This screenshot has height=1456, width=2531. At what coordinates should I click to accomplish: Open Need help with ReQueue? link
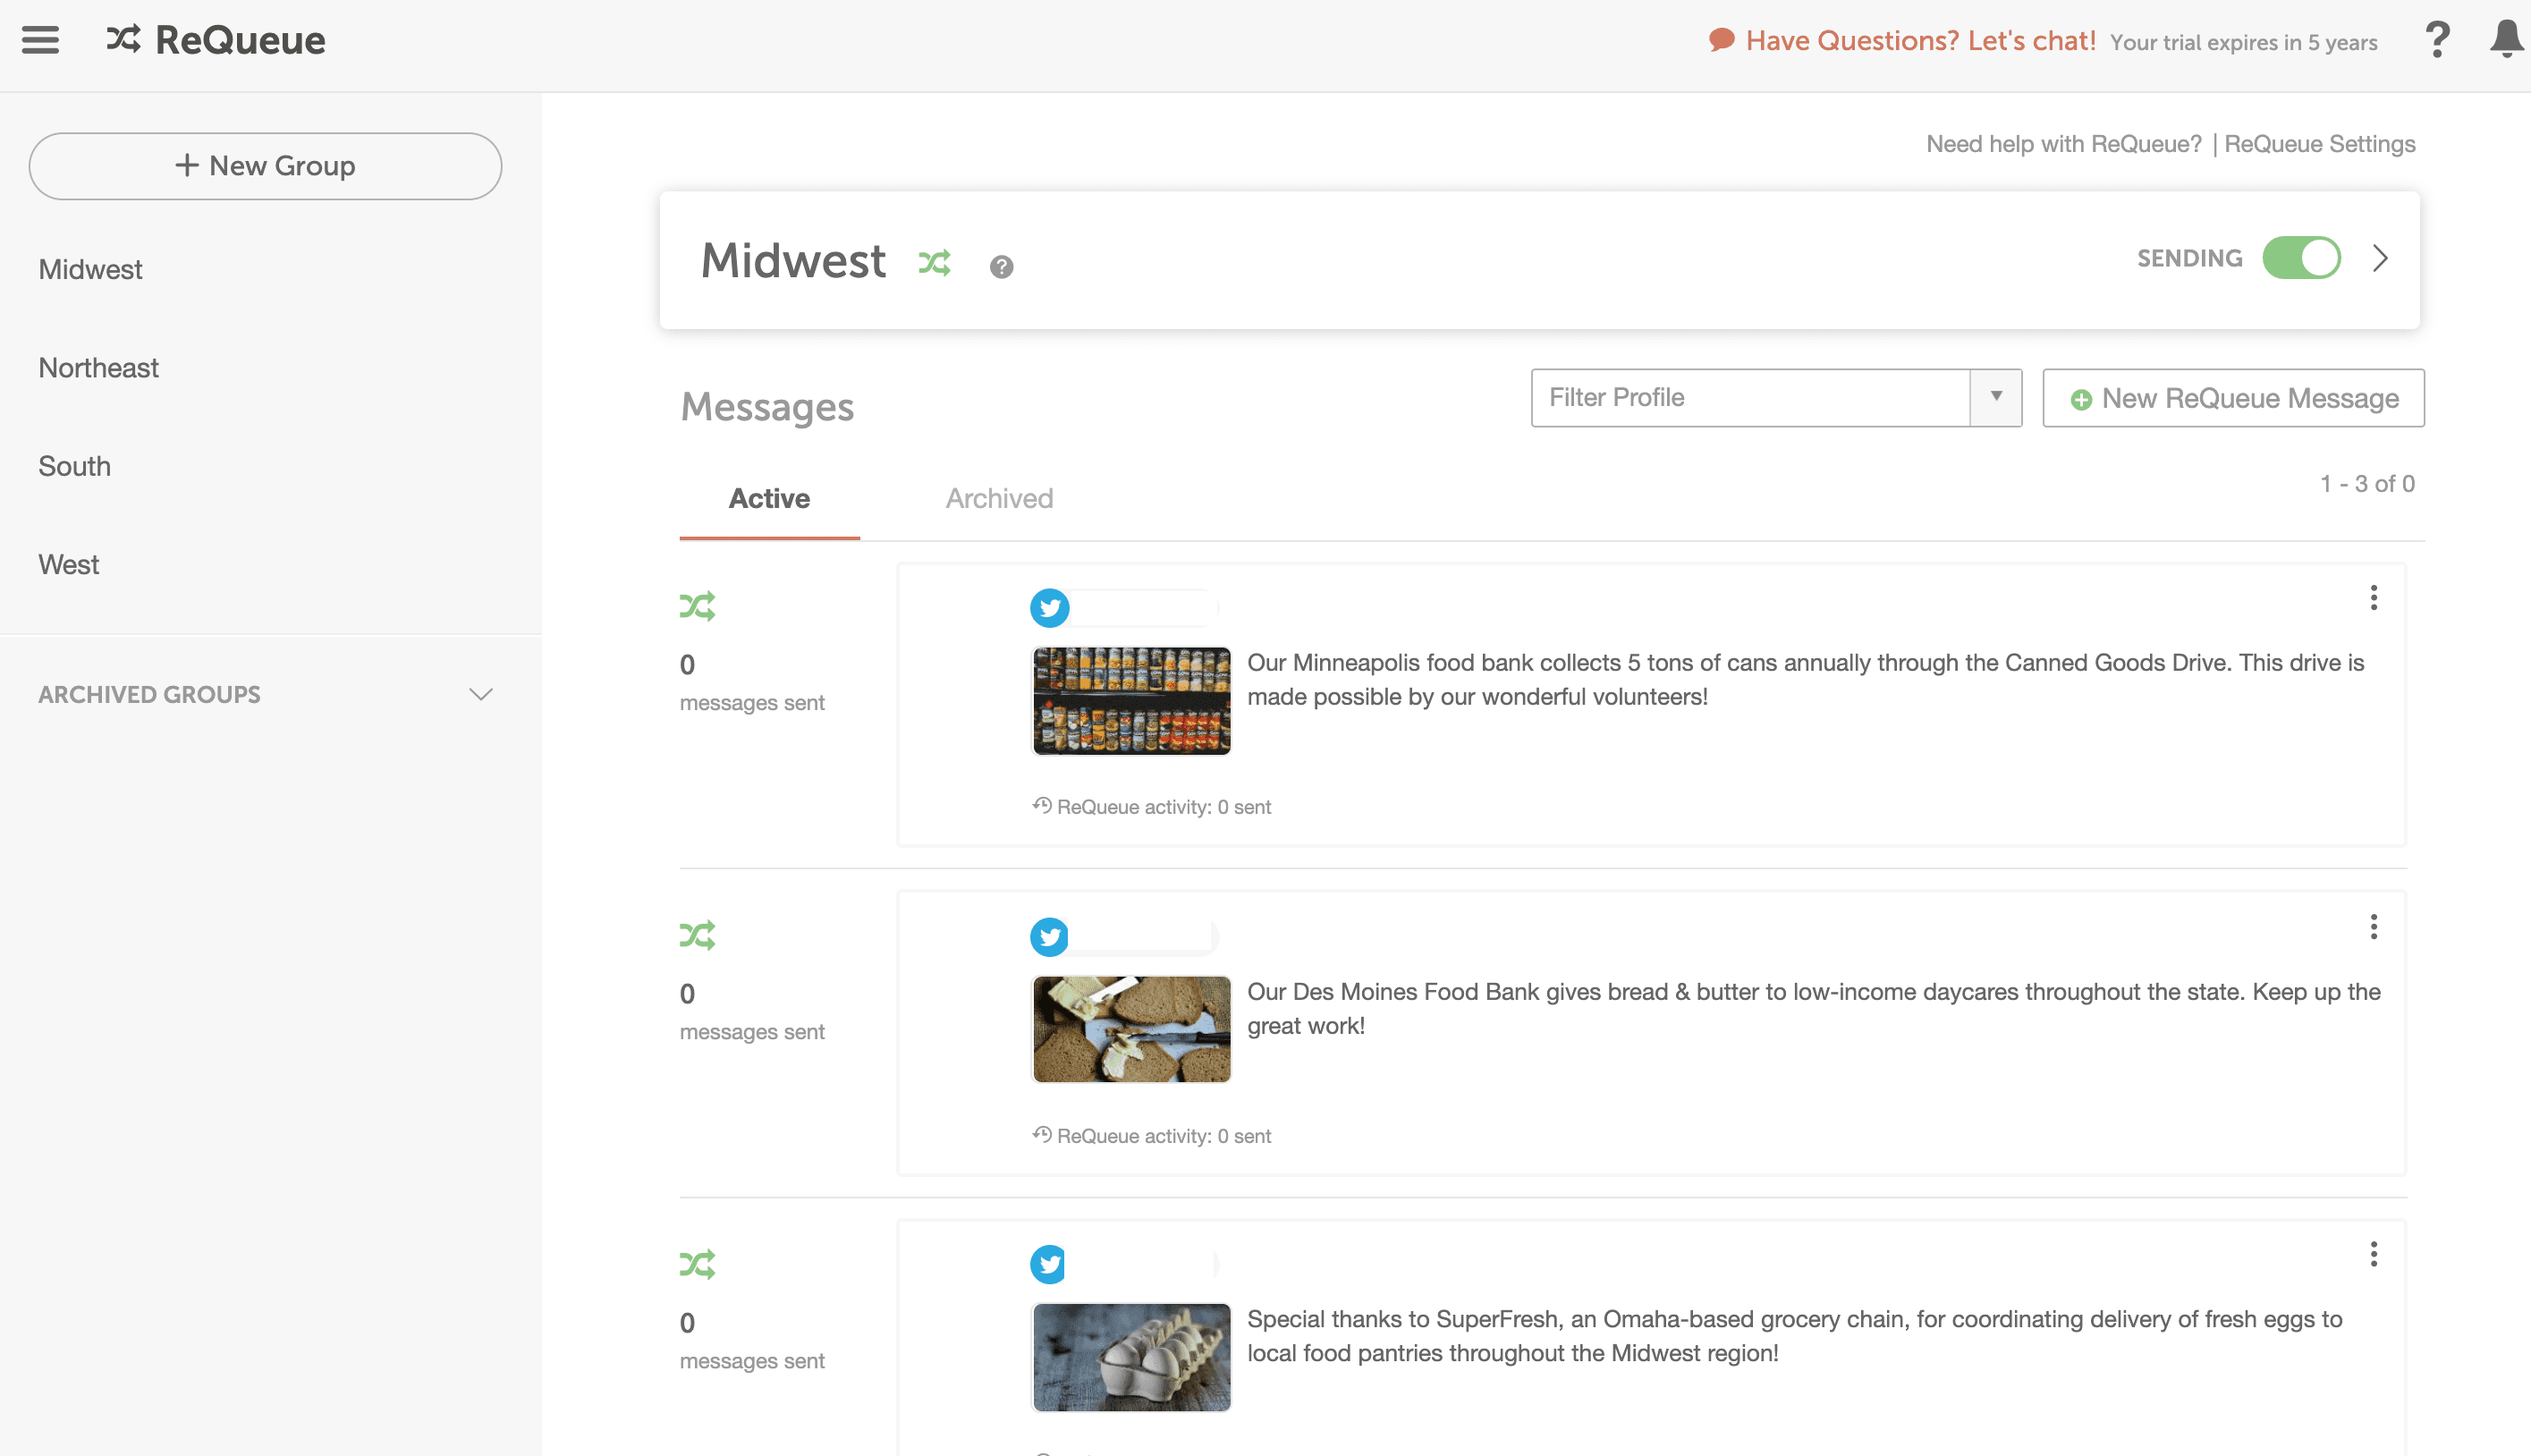pyautogui.click(x=2063, y=144)
